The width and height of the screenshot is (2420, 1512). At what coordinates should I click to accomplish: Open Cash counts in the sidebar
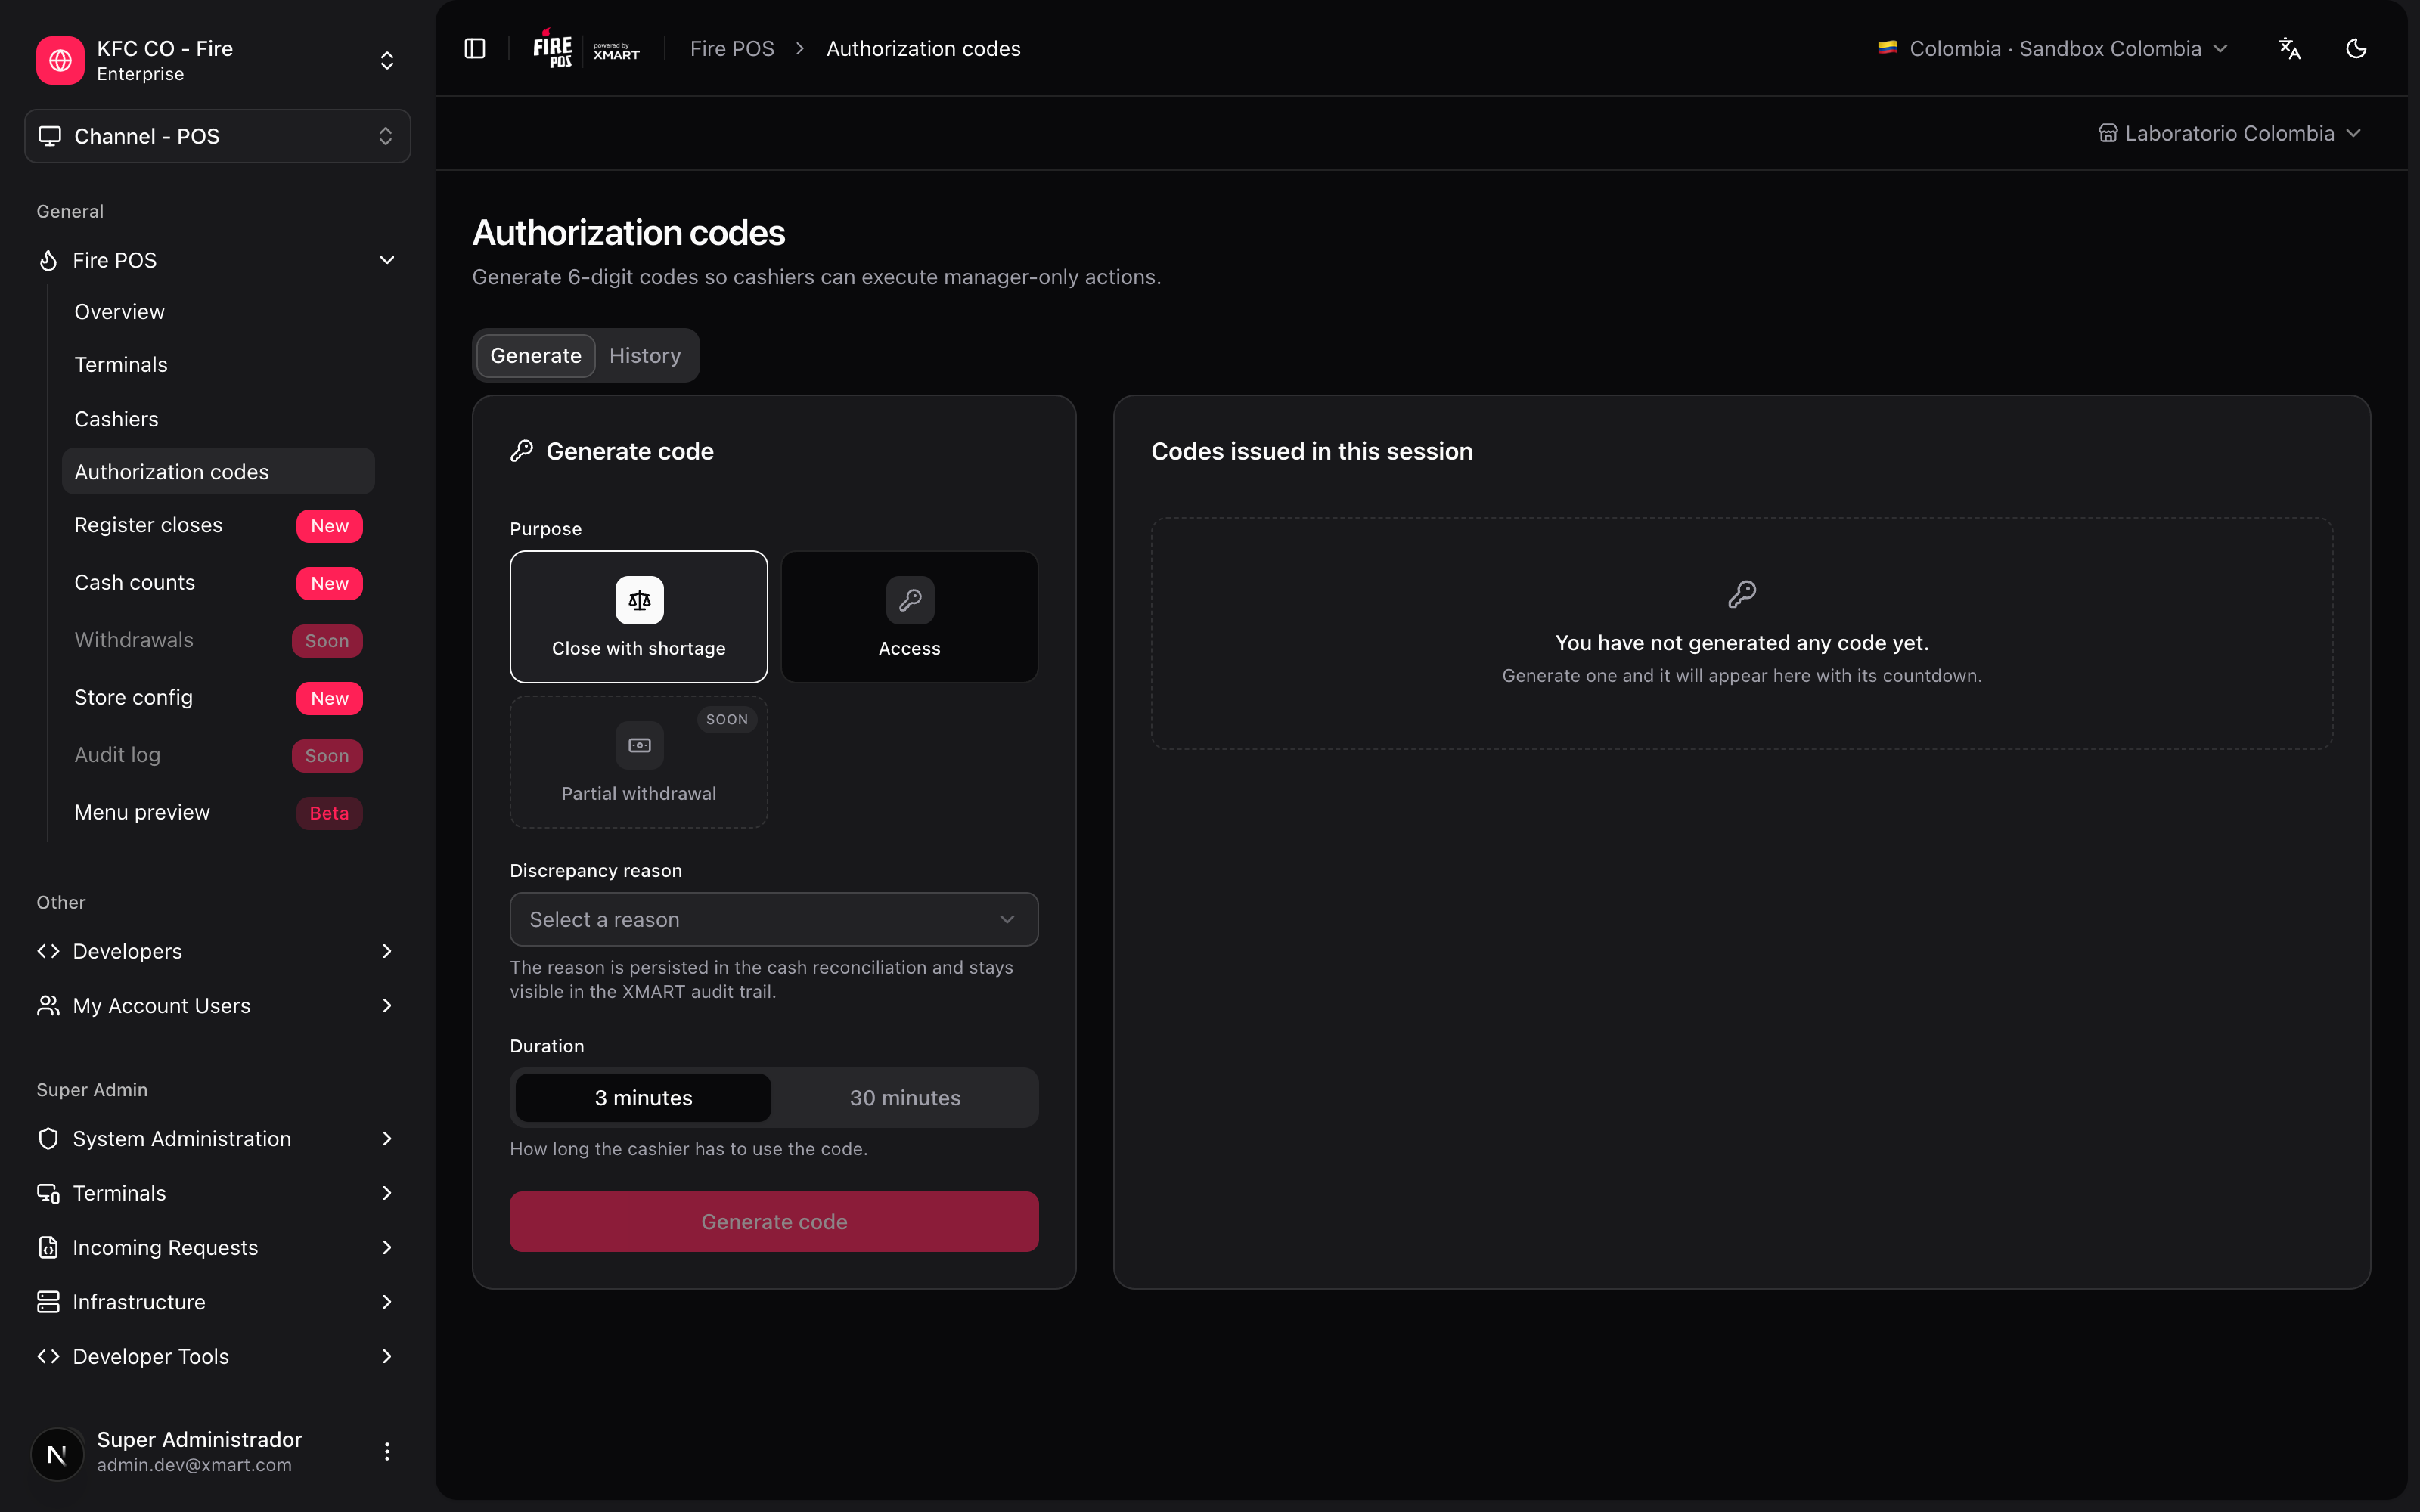click(218, 582)
